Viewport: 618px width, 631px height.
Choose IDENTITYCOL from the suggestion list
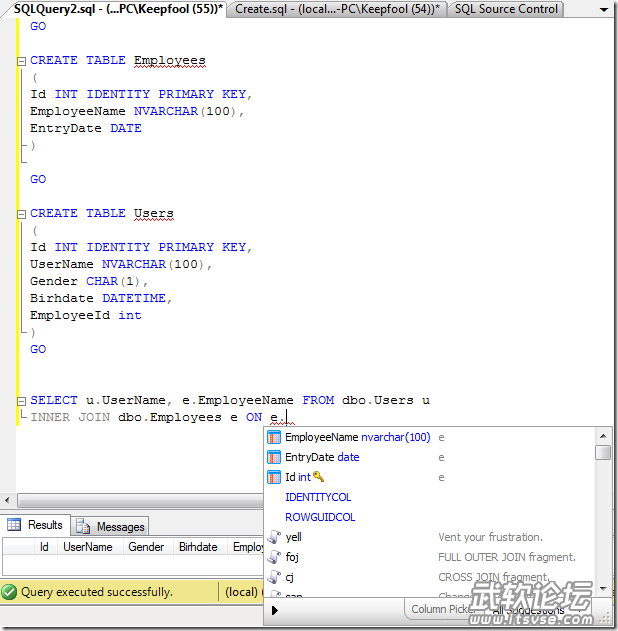[x=318, y=497]
